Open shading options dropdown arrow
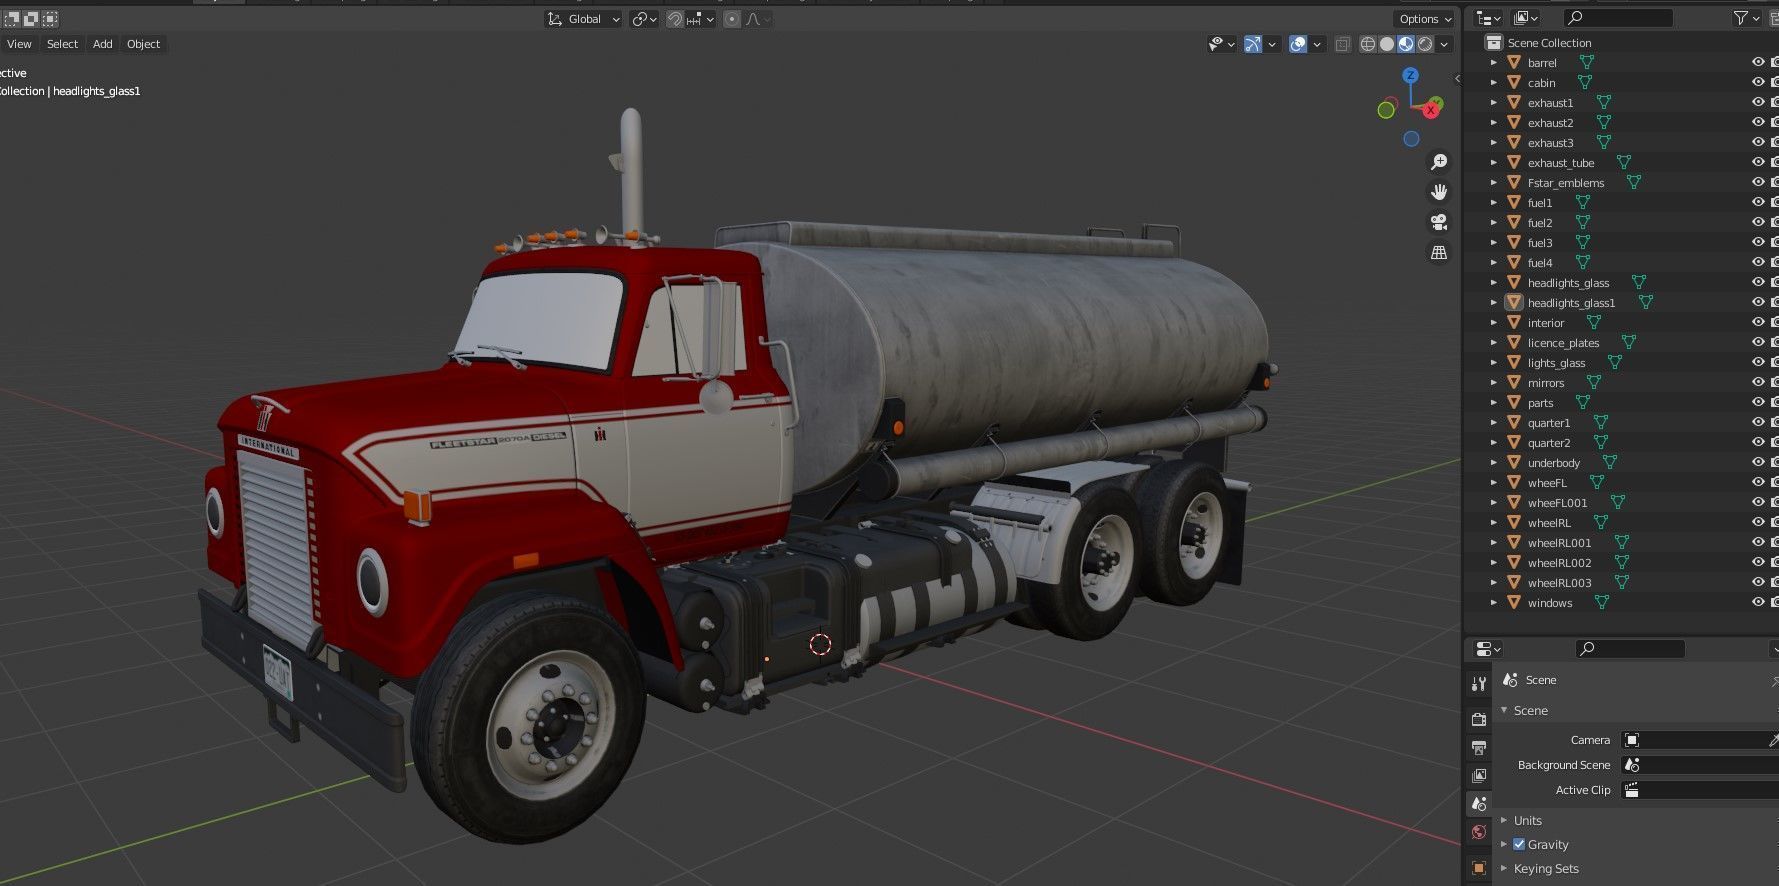 click(1444, 44)
